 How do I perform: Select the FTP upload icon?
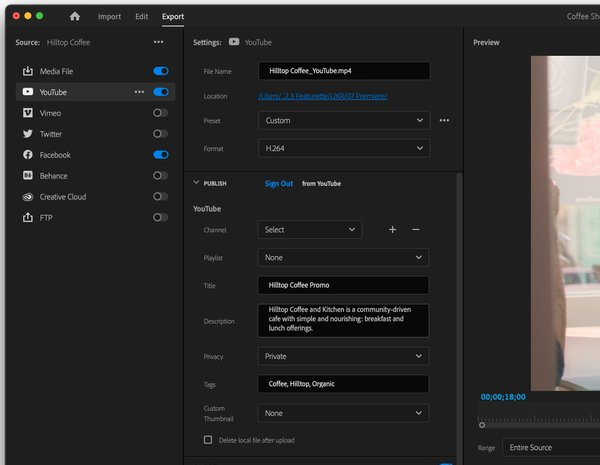27,218
